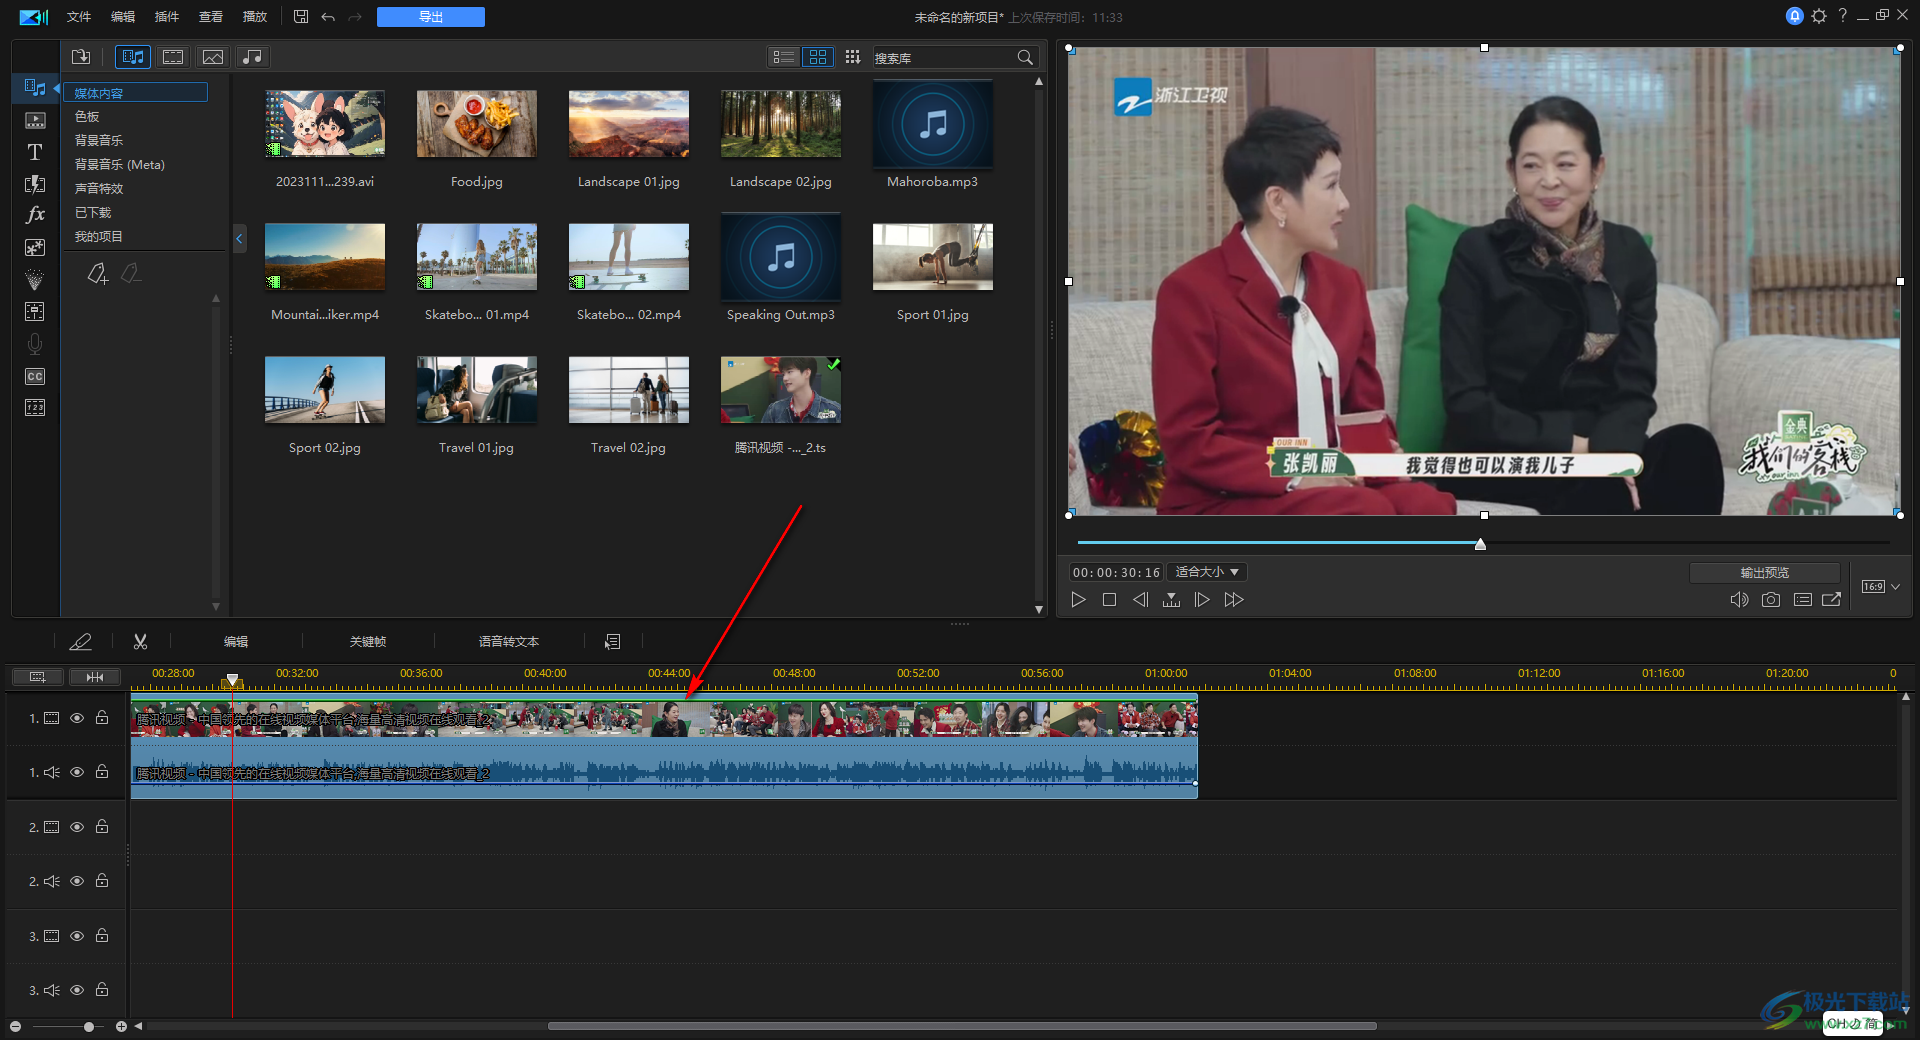Screen dimensions: 1920x1040
Task: Click the search magnifier icon
Action: (x=1025, y=58)
